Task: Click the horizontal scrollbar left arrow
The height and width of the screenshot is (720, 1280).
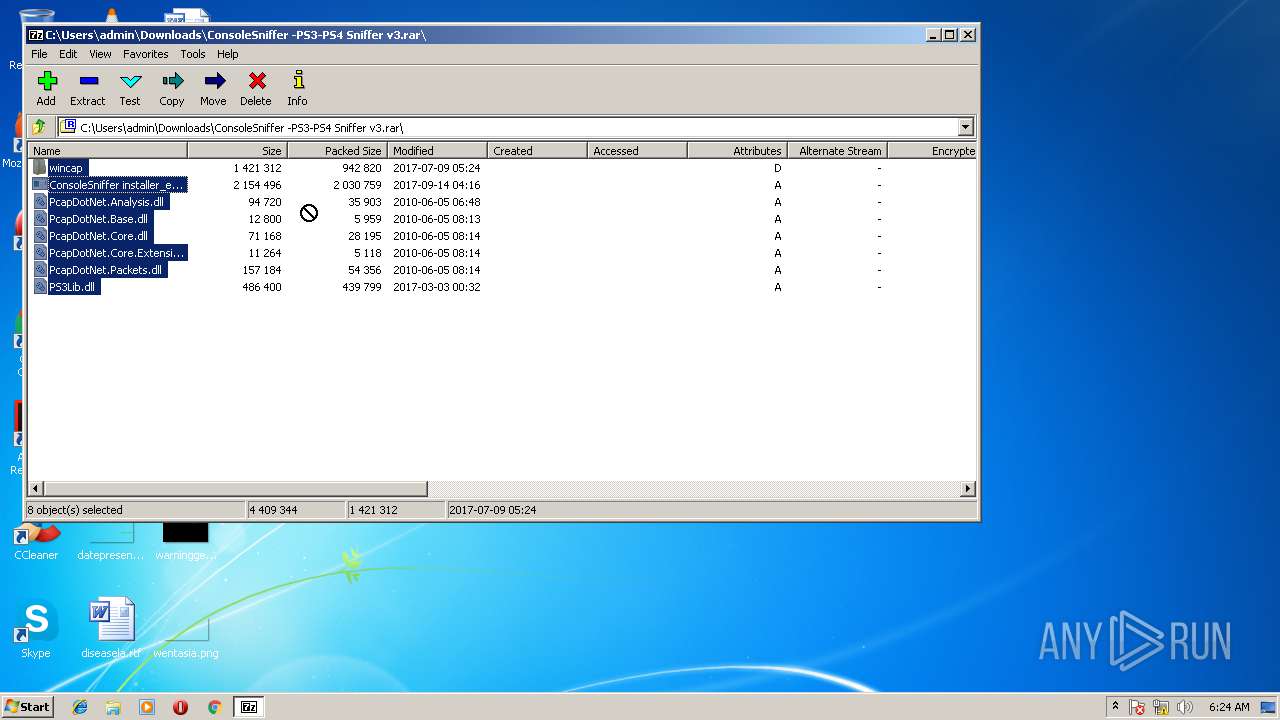Action: [36, 489]
